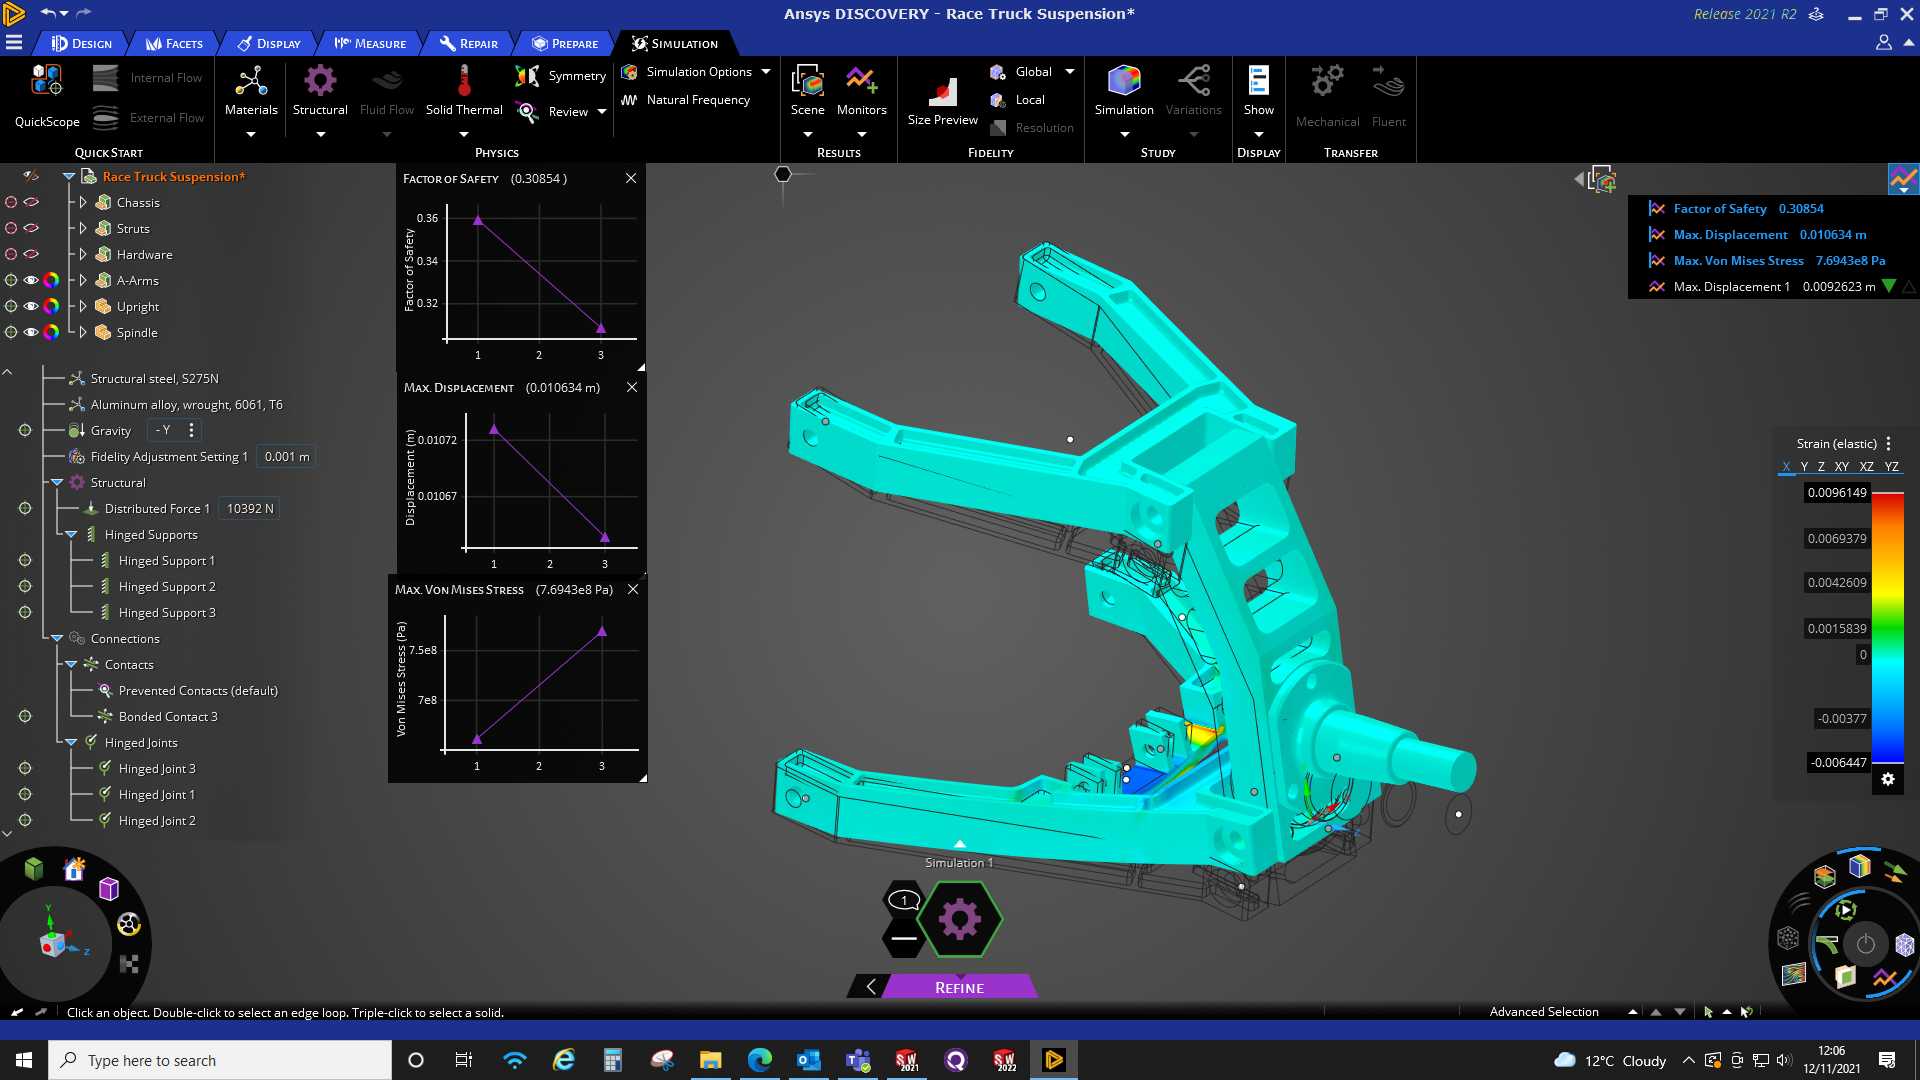Switch to the Facets tab
This screenshot has height=1080, width=1920.
click(174, 43)
